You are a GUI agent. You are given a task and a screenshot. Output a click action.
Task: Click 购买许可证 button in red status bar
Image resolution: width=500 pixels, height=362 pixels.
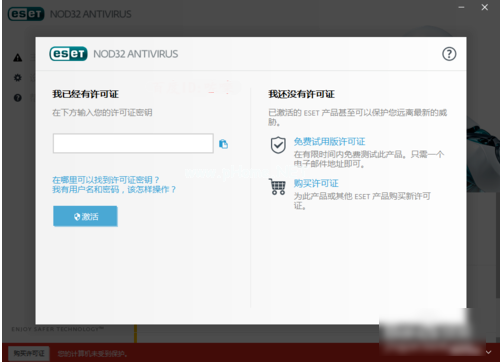coord(29,353)
